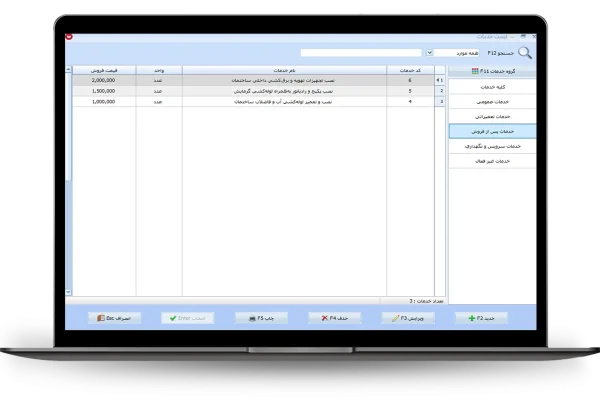Click the empty search text input field
The width and height of the screenshot is (600, 400).
(x=361, y=53)
